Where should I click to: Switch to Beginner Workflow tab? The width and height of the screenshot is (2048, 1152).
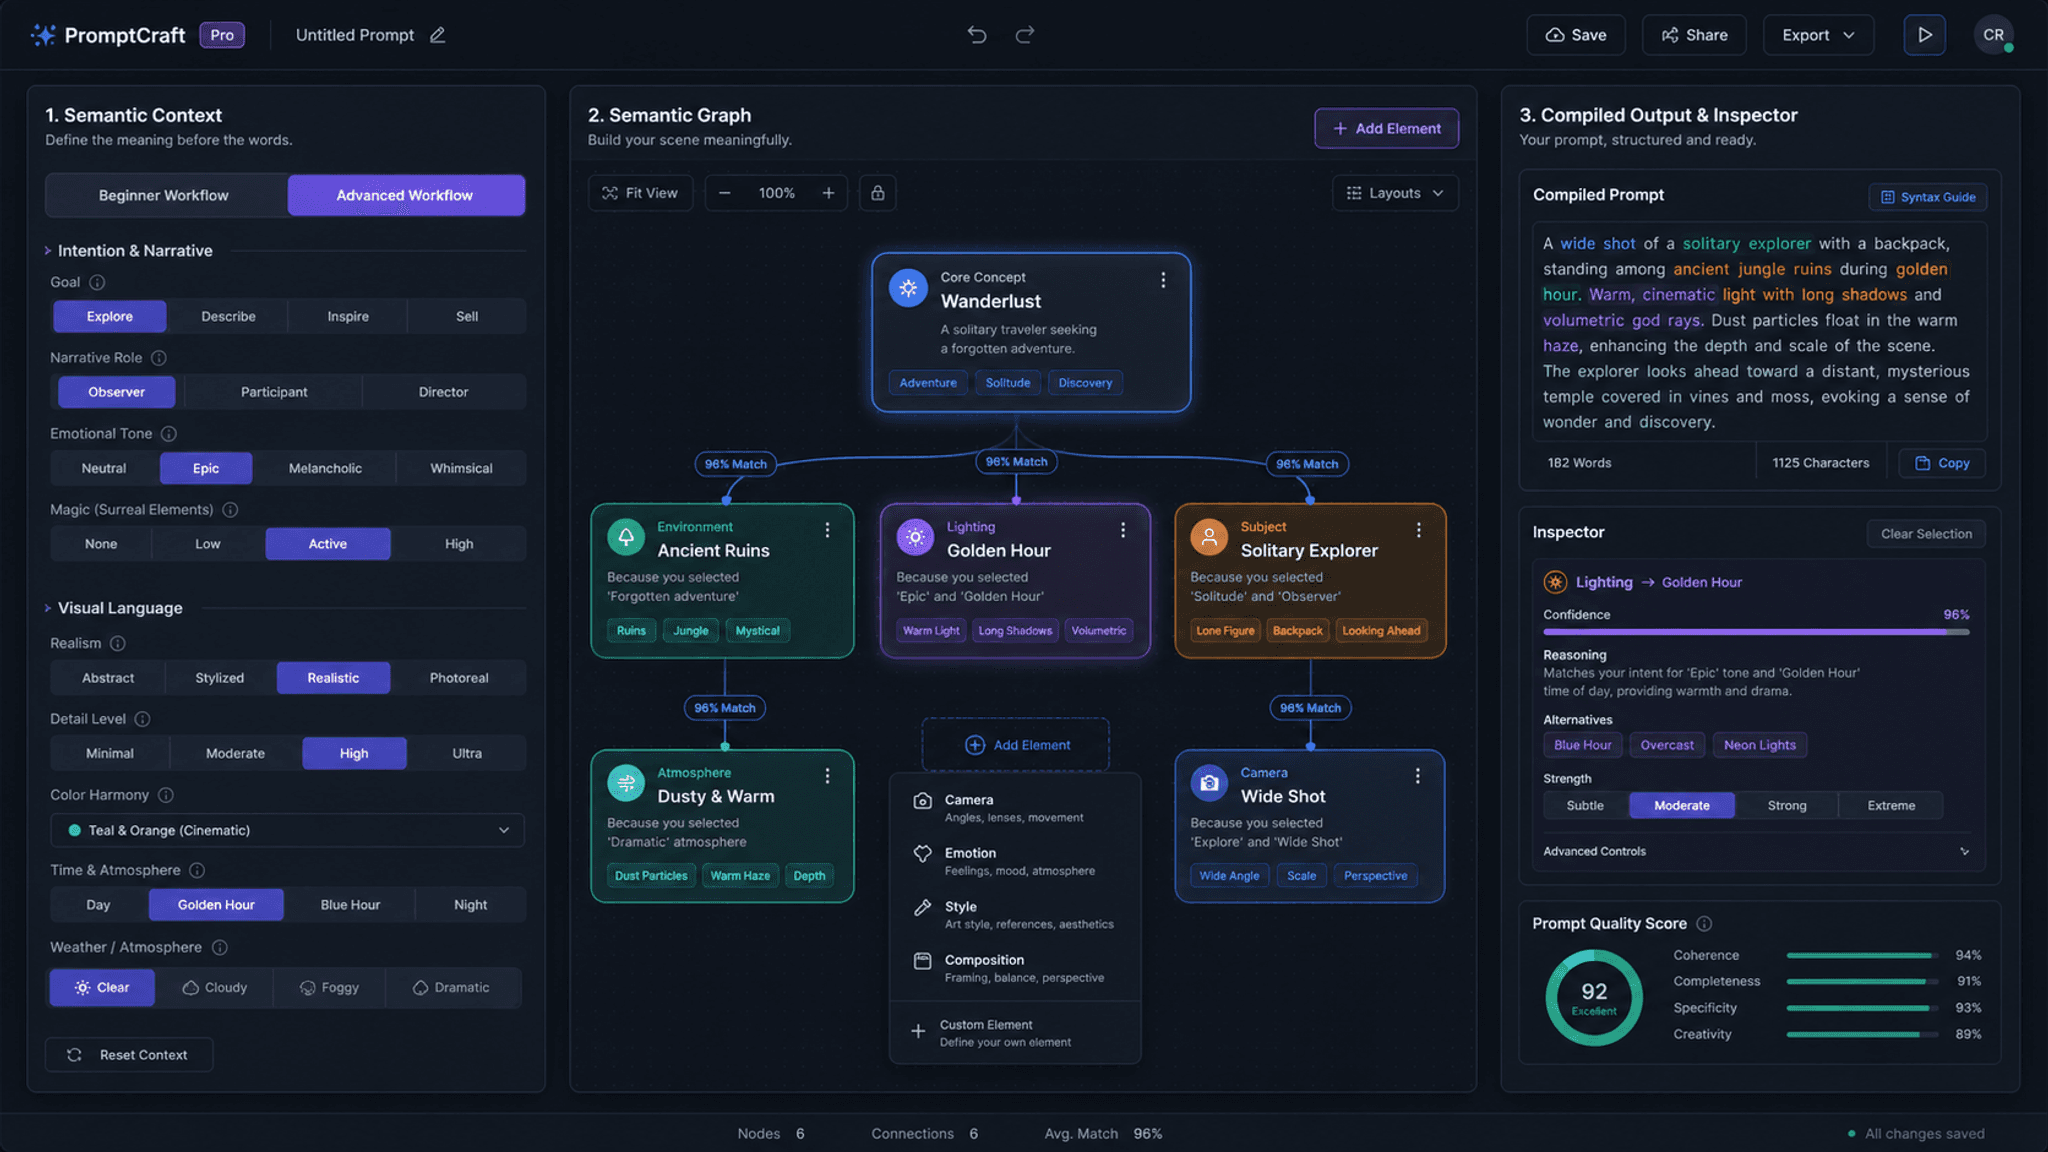point(164,195)
